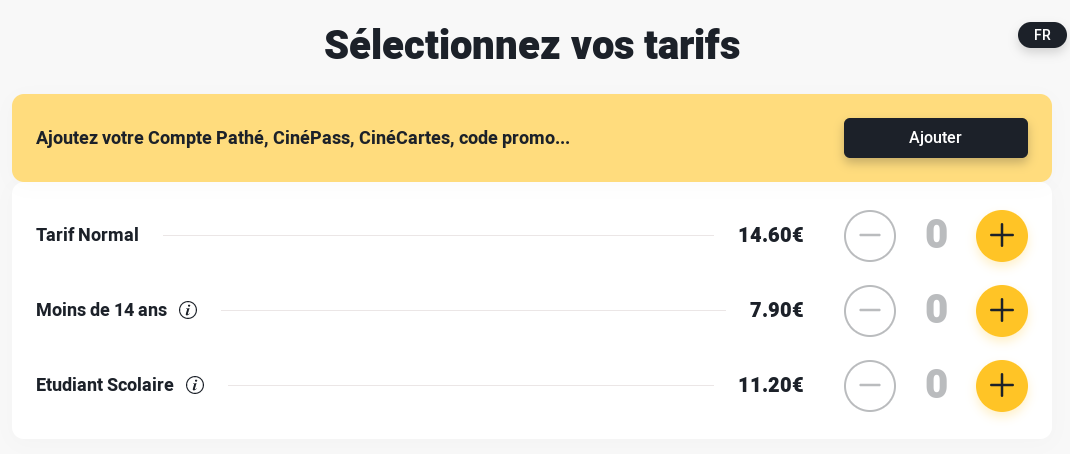Click the Moins de 14 ans quantity number

click(936, 310)
